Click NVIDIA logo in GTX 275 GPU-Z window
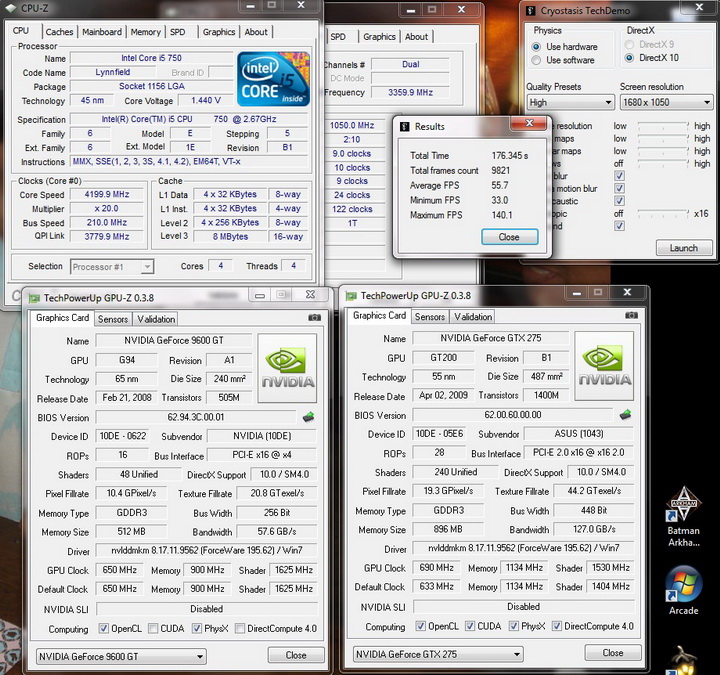 pyautogui.click(x=604, y=366)
